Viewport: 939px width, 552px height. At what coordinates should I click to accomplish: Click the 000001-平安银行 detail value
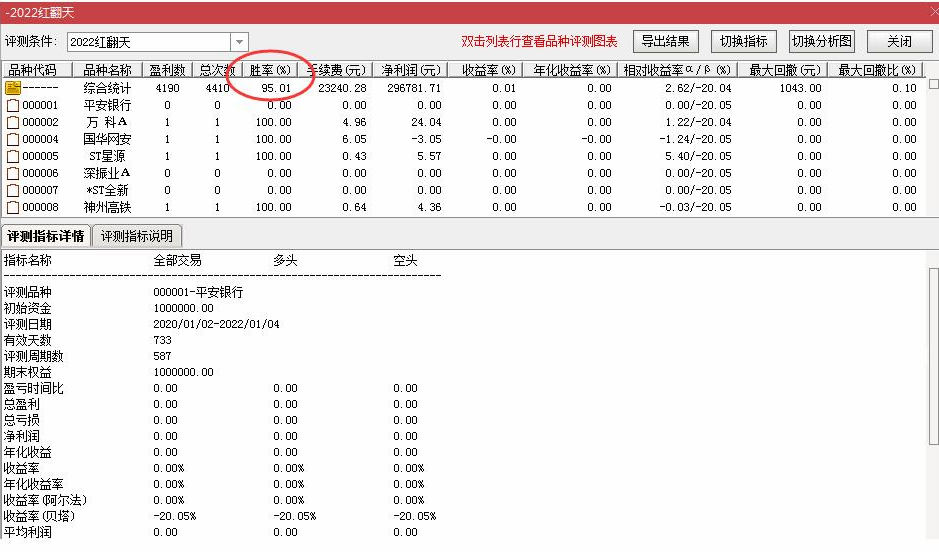tap(198, 292)
